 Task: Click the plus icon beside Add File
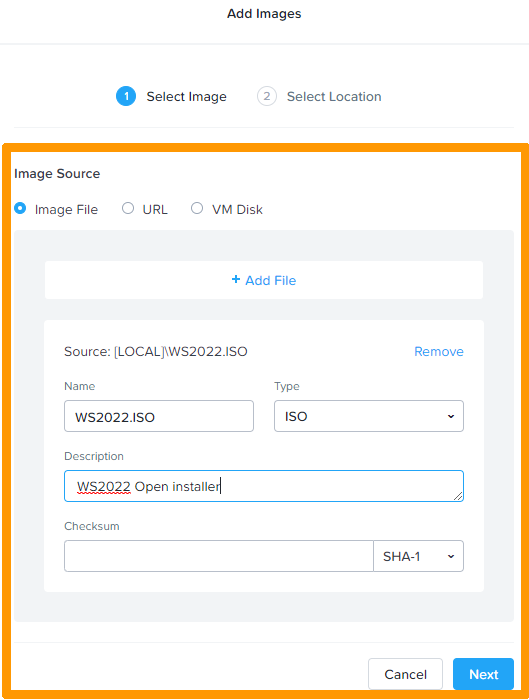tap(236, 279)
